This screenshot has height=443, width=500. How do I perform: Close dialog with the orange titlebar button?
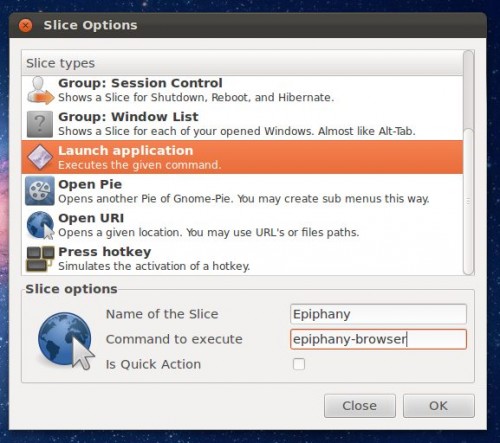[x=26, y=25]
